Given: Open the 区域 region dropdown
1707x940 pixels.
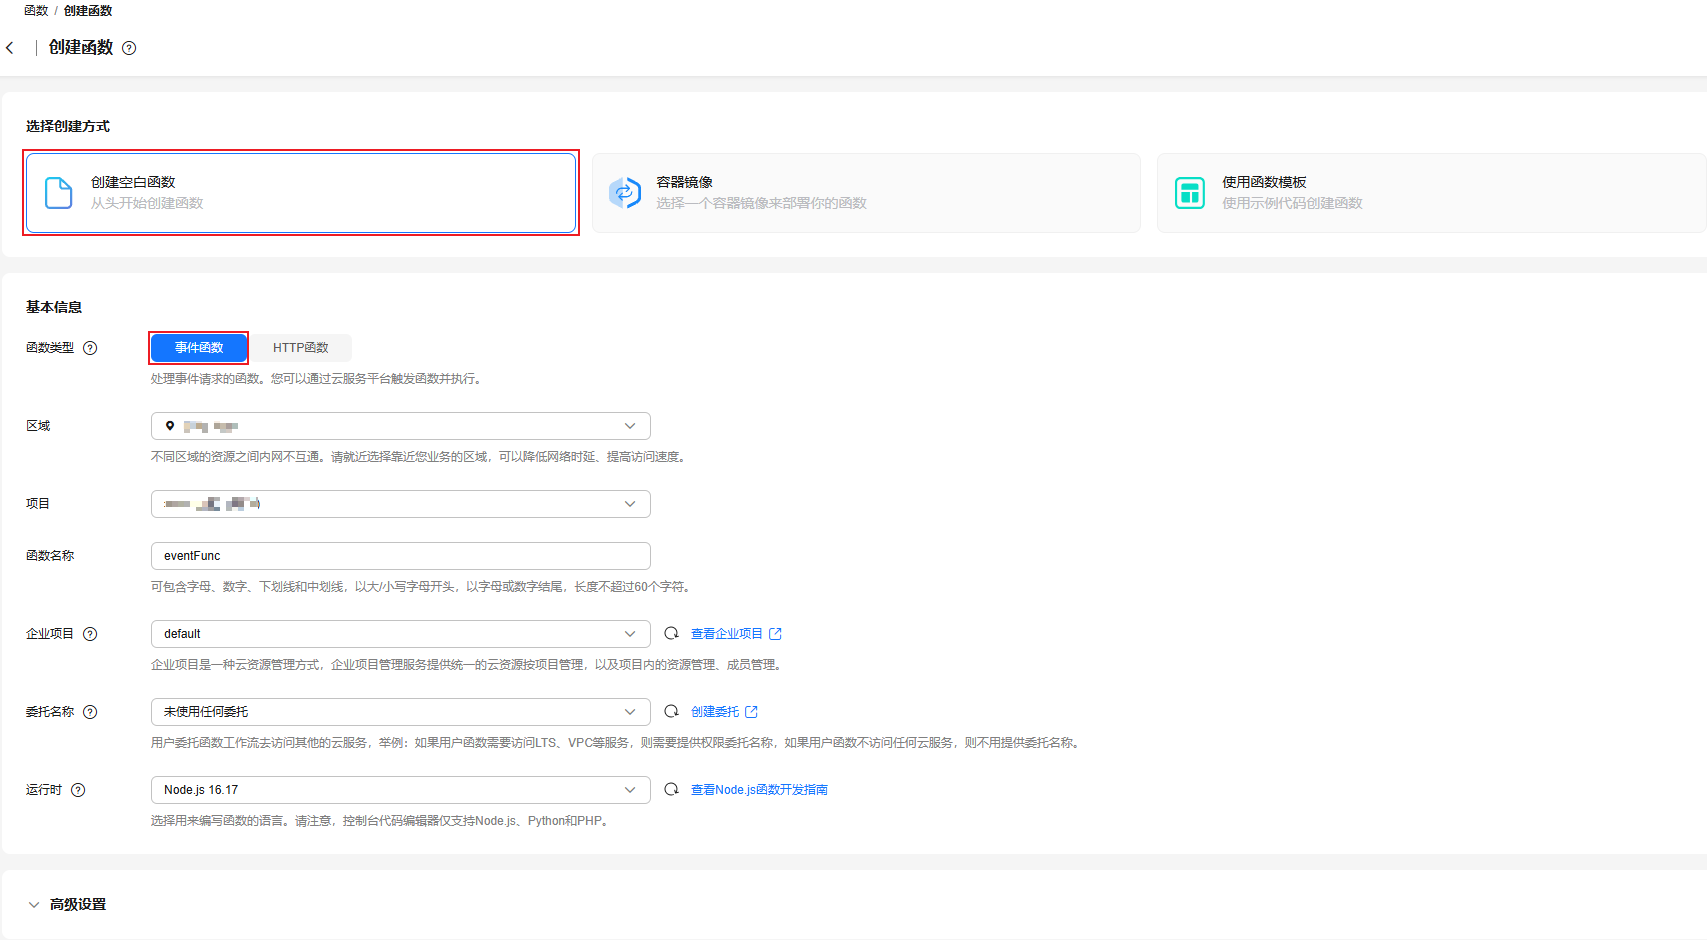Looking at the screenshot, I should pyautogui.click(x=400, y=426).
